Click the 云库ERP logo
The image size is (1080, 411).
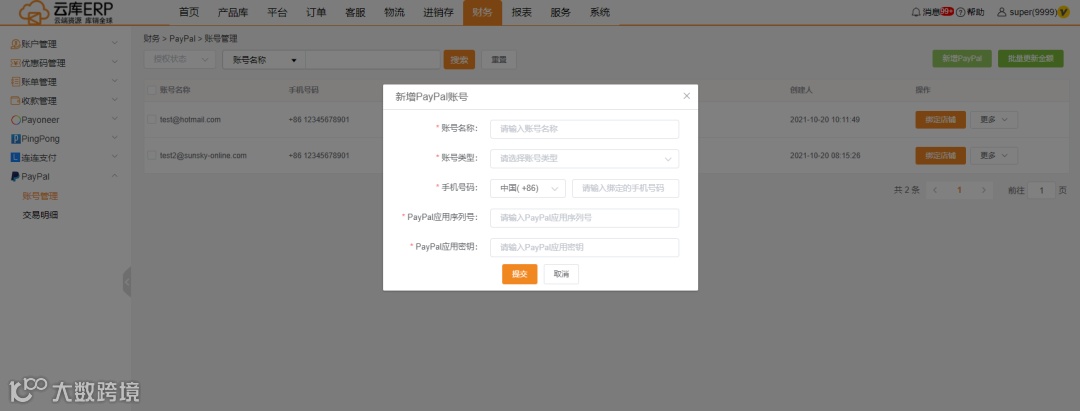point(65,12)
